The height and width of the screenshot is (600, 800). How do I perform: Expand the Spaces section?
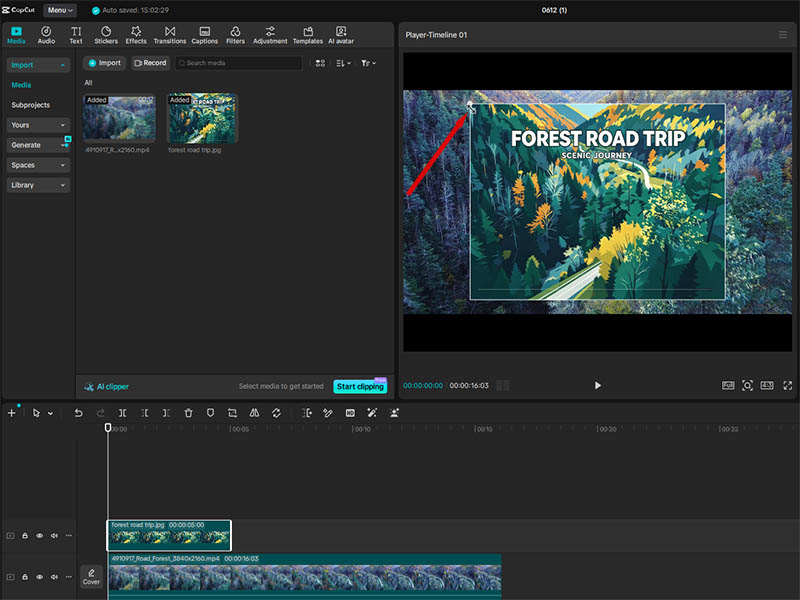(38, 165)
